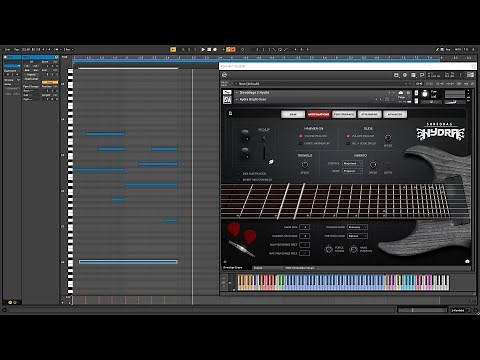The image size is (480, 360).
Task: Click the document icon left of MAIN tab
Action: point(230,114)
